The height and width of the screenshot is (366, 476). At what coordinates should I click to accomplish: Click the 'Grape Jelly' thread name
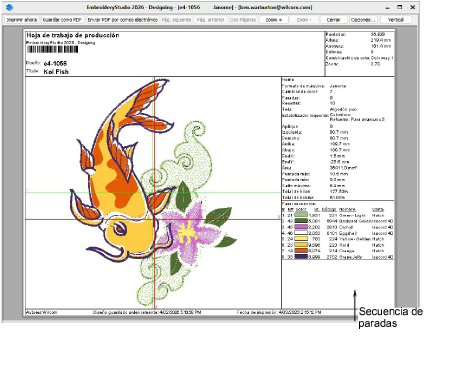(x=350, y=257)
